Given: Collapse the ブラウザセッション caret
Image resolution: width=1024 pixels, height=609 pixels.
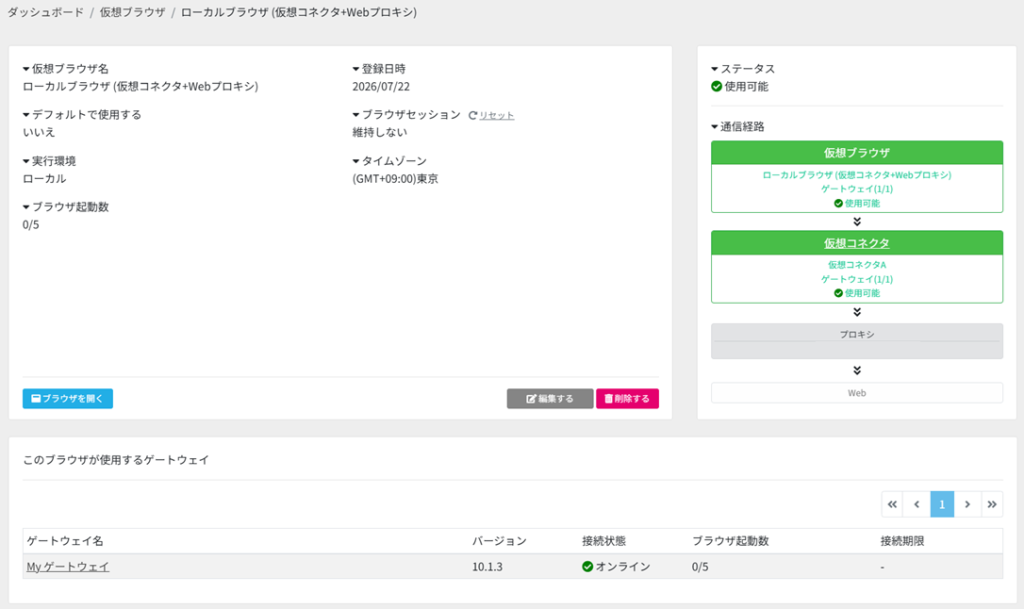Looking at the screenshot, I should (356, 115).
